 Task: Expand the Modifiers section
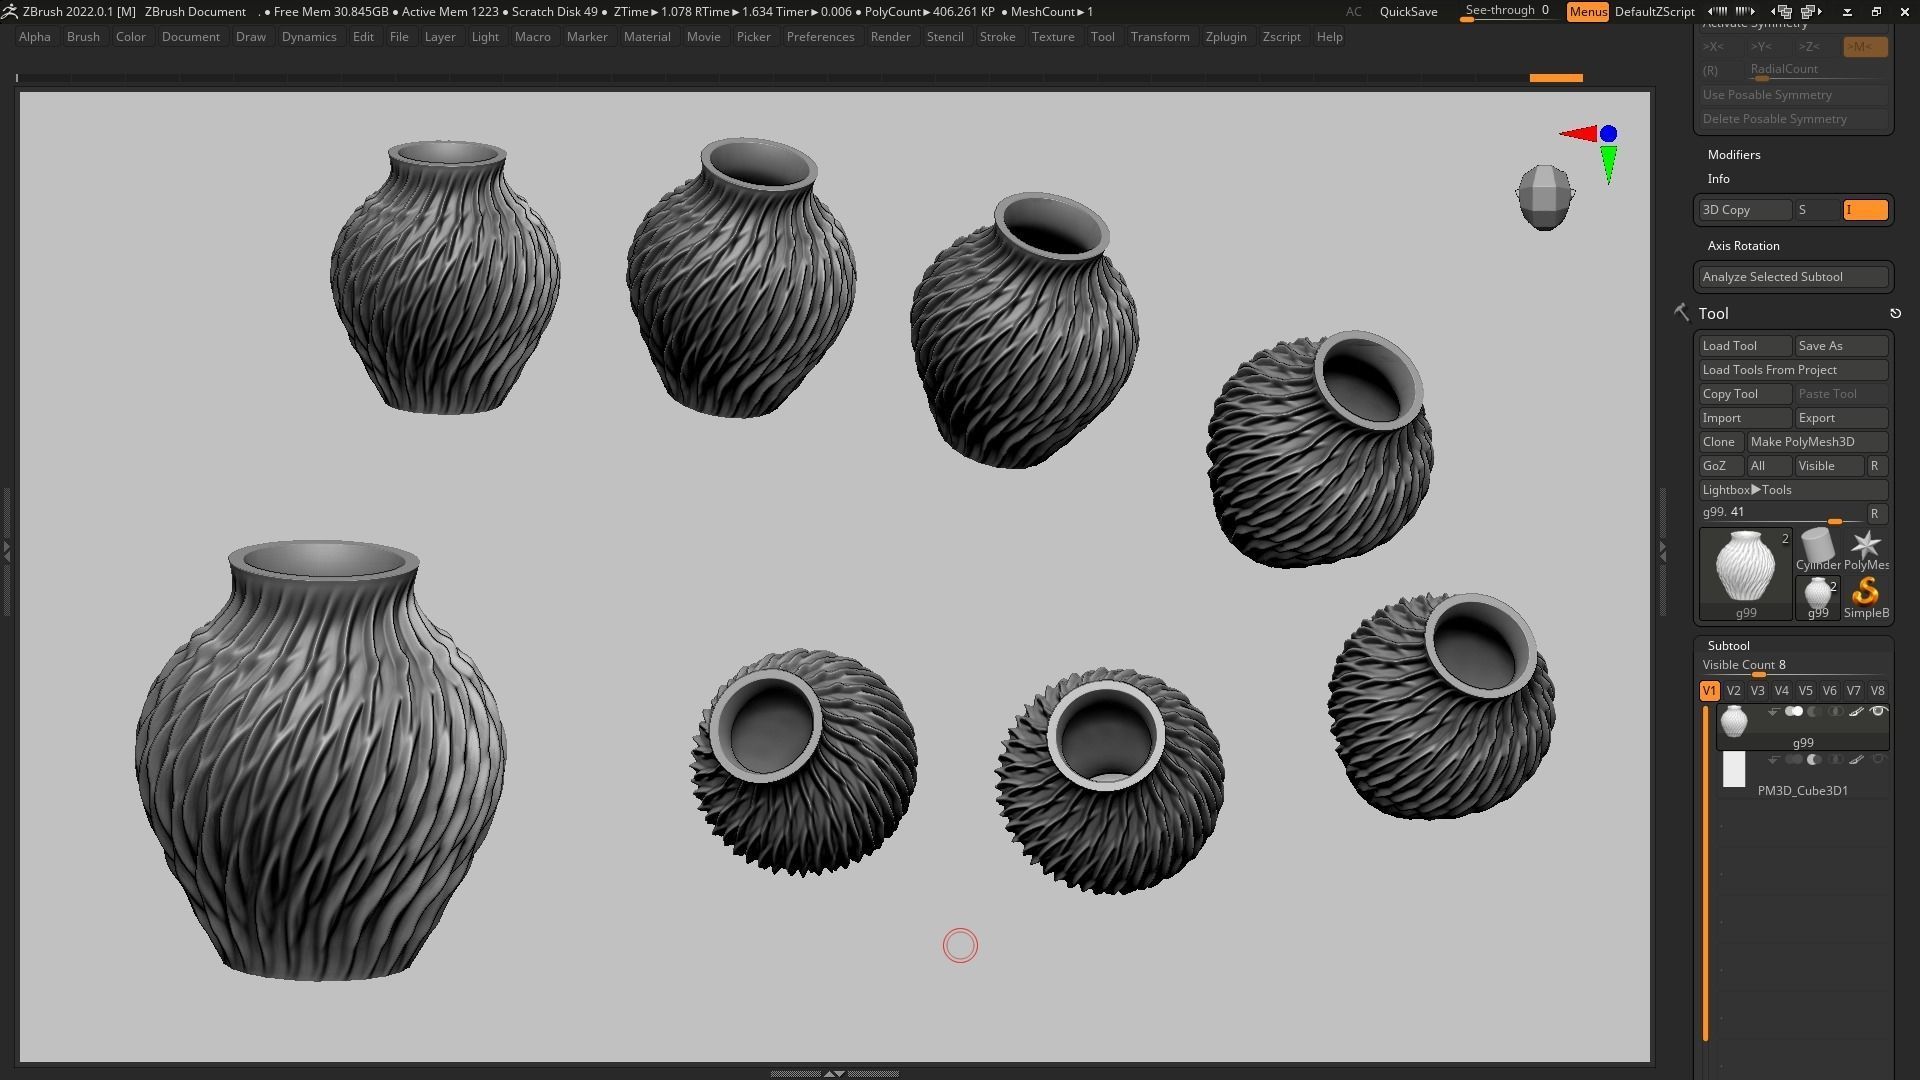coord(1734,155)
